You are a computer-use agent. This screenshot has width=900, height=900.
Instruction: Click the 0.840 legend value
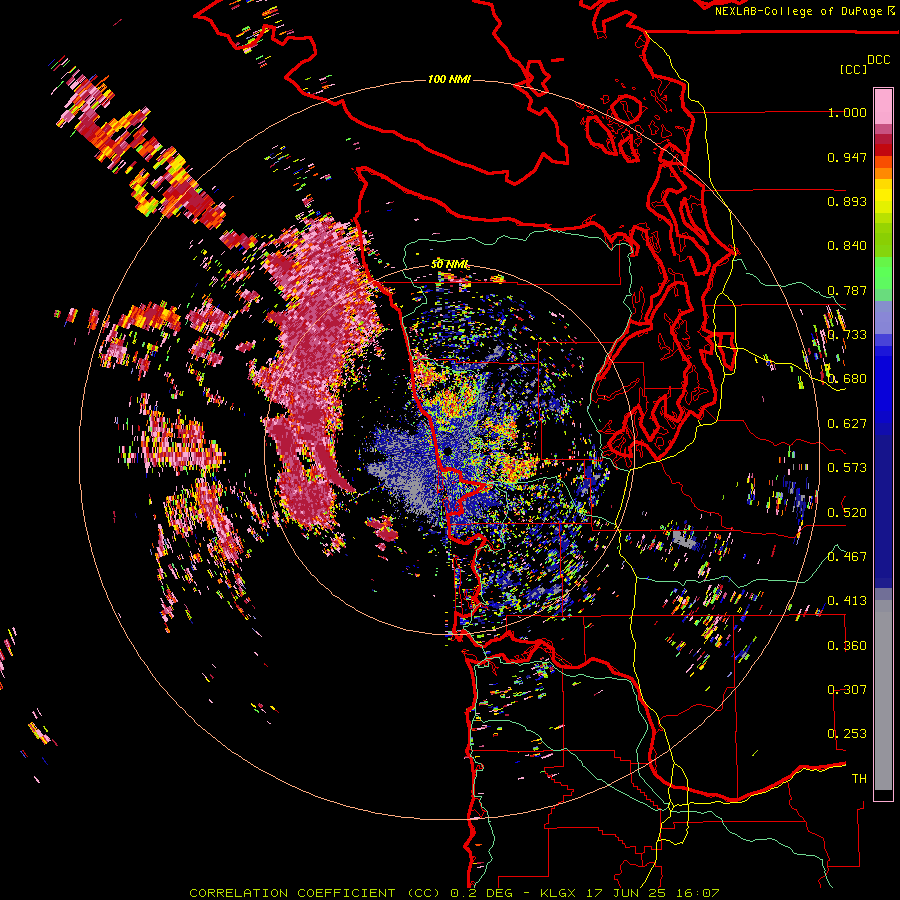click(x=847, y=246)
